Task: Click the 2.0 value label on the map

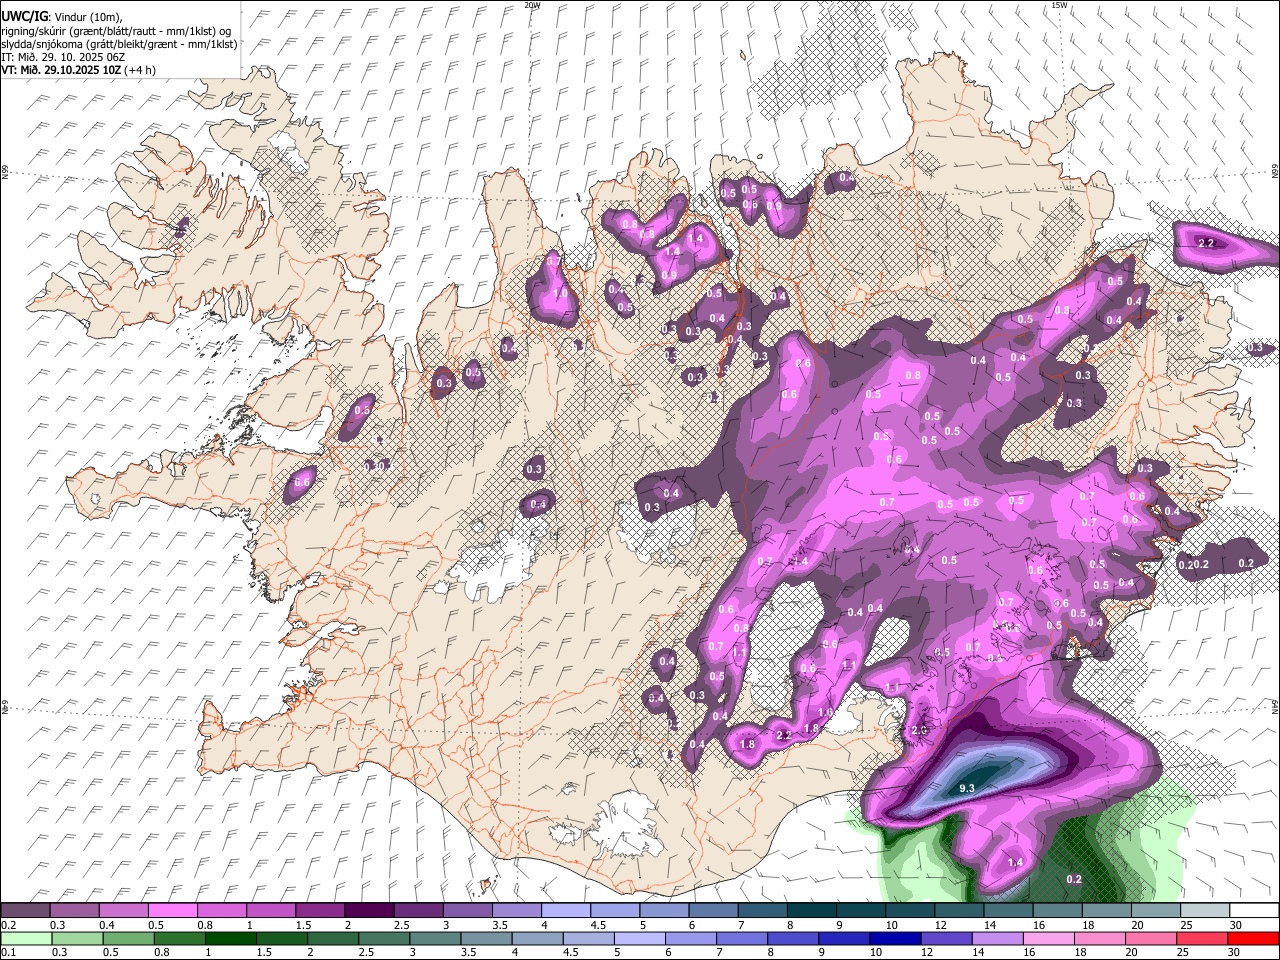Action: click(920, 730)
